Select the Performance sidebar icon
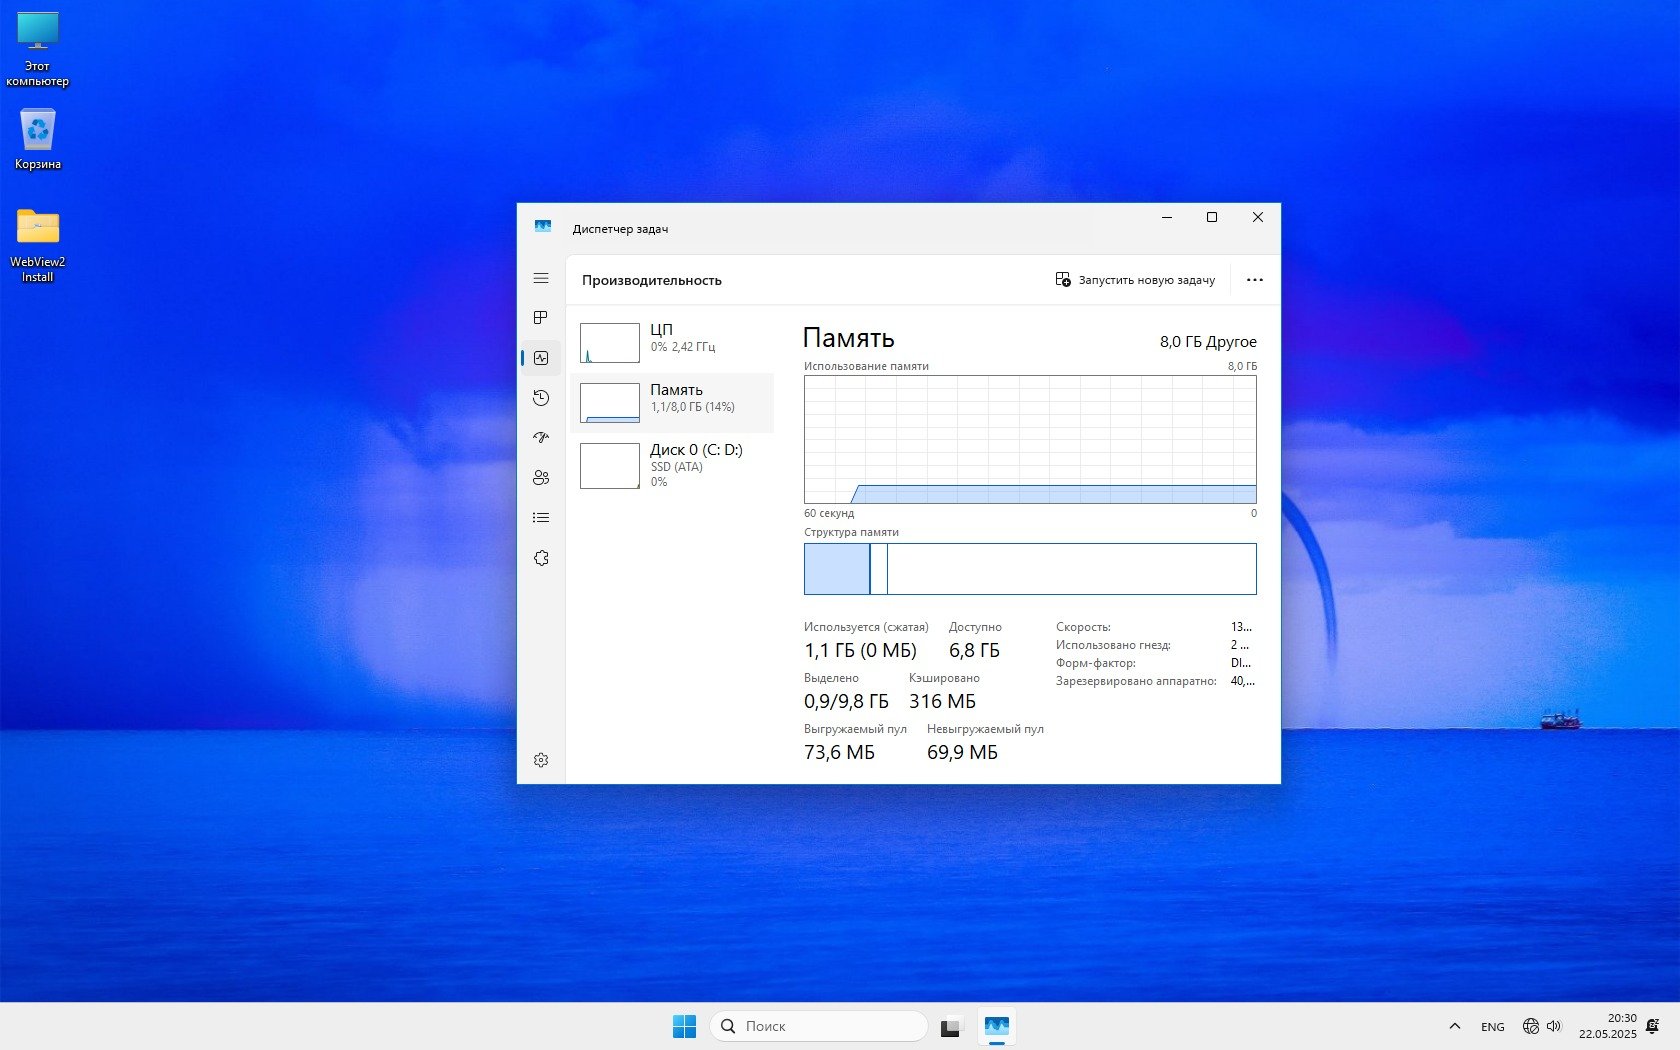The height and width of the screenshot is (1050, 1680). pos(541,358)
